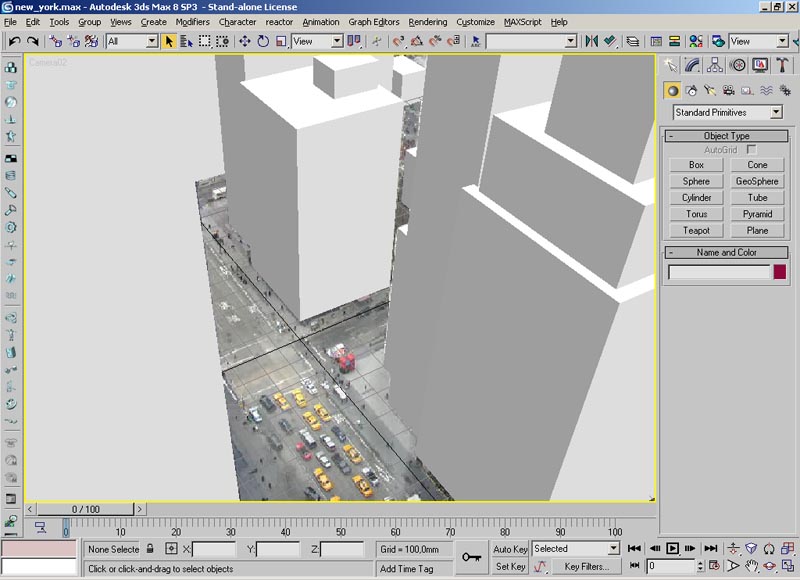Open the Modifiers menu
Viewport: 800px width, 580px height.
[x=192, y=21]
